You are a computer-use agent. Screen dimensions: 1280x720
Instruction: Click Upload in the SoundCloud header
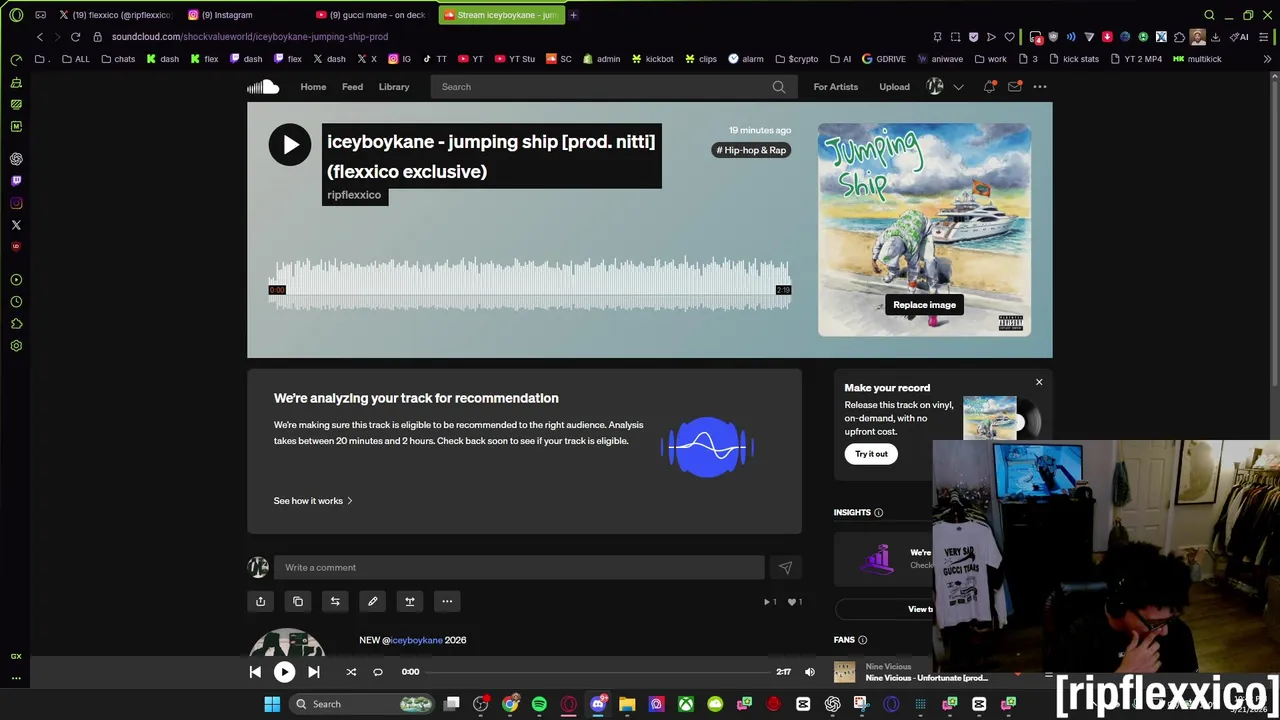pos(894,87)
